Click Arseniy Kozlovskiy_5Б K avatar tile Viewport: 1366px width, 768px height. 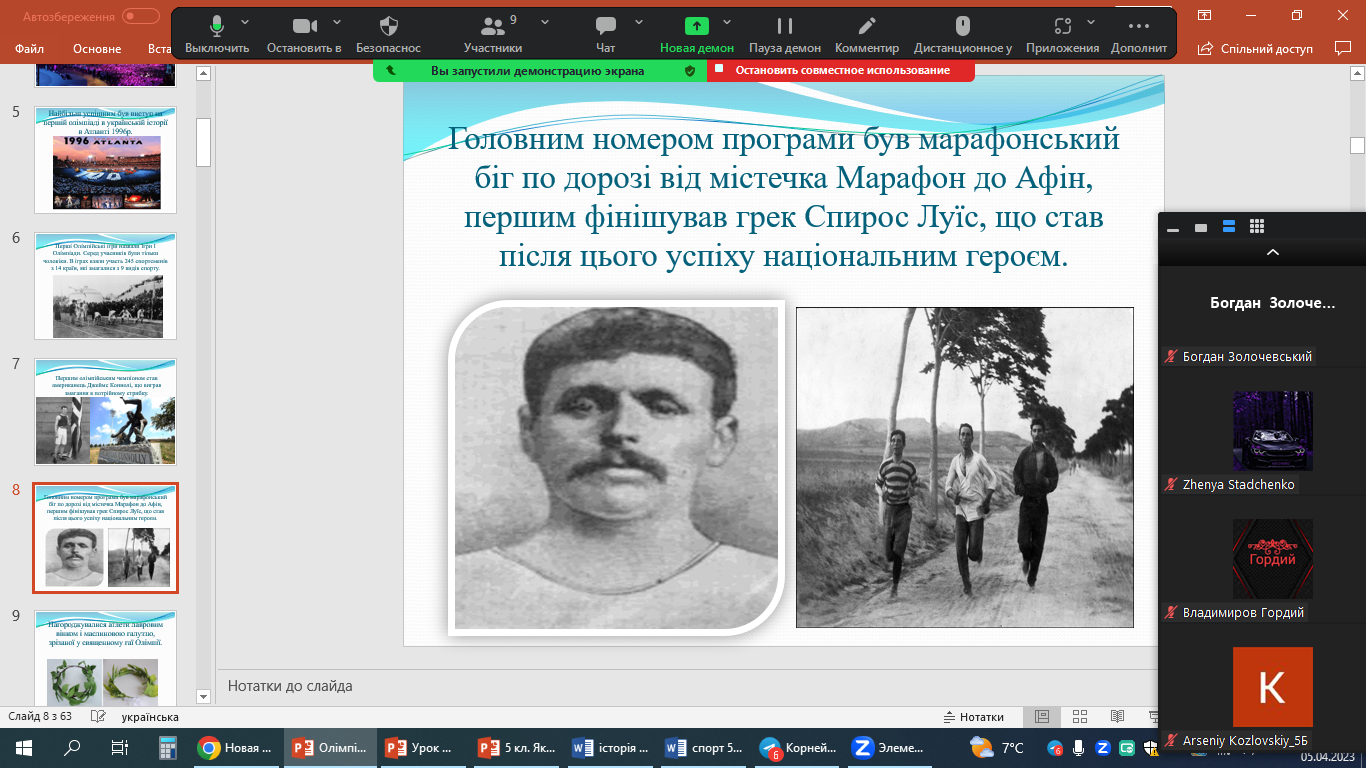1272,687
